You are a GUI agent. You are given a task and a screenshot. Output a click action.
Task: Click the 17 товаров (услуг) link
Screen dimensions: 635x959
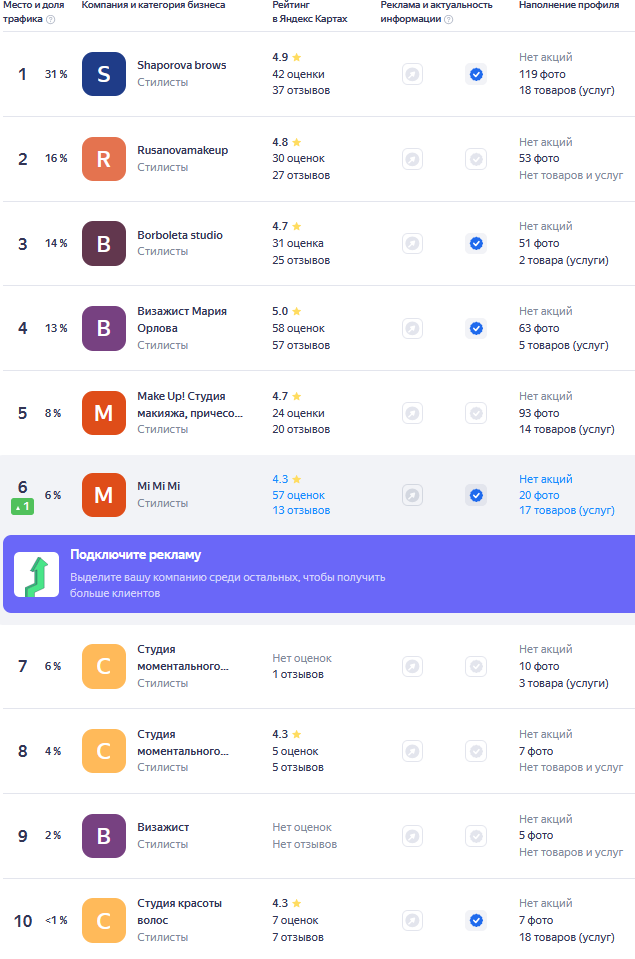click(x=566, y=510)
